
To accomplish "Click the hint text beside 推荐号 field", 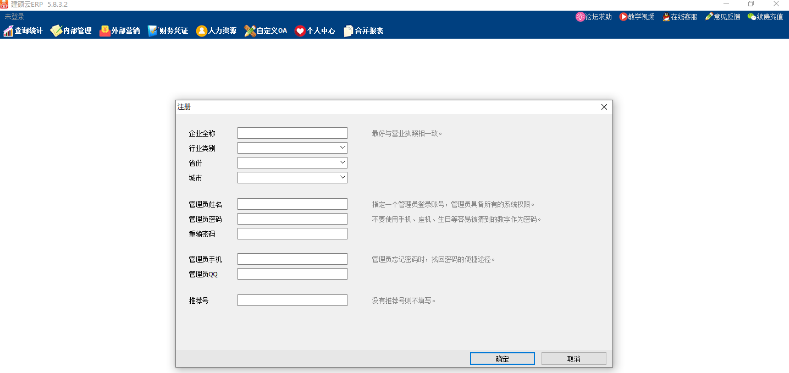I will coord(403,301).
